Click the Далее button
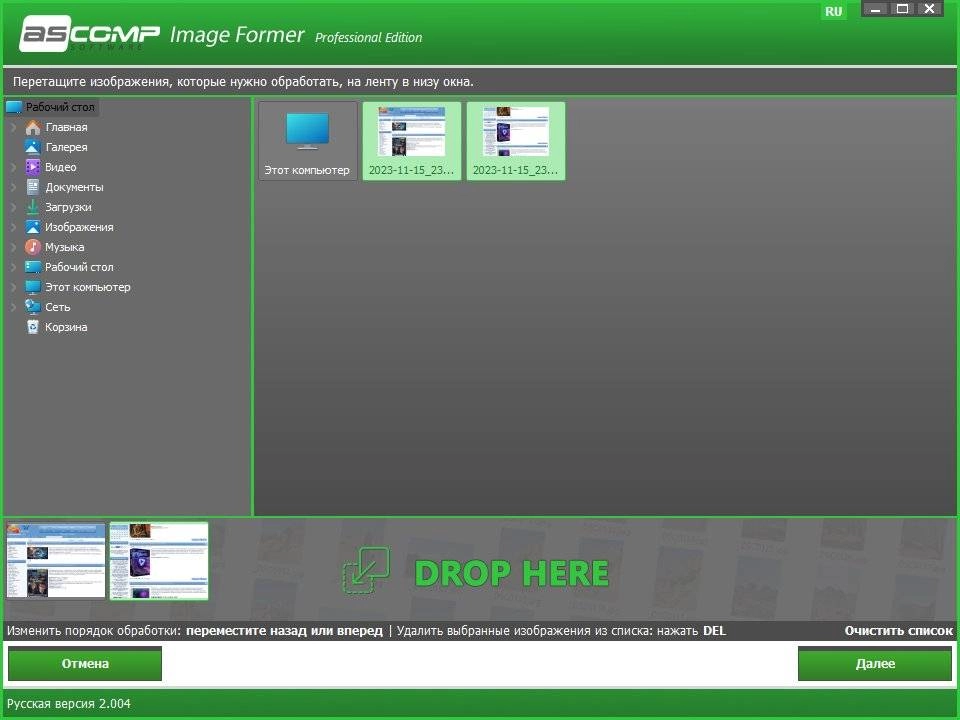960x720 pixels. coord(875,664)
